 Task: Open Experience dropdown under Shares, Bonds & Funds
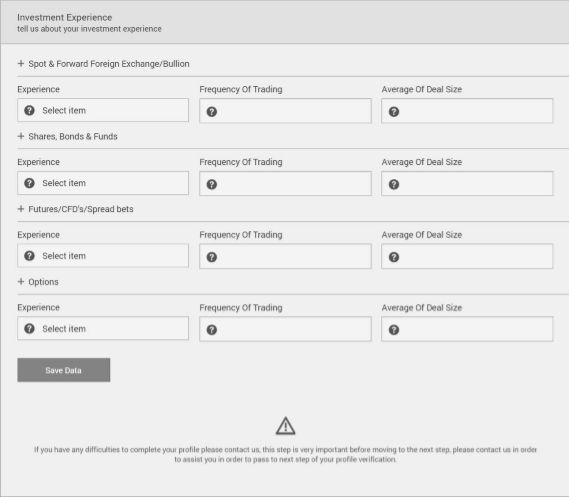pyautogui.click(x=103, y=183)
